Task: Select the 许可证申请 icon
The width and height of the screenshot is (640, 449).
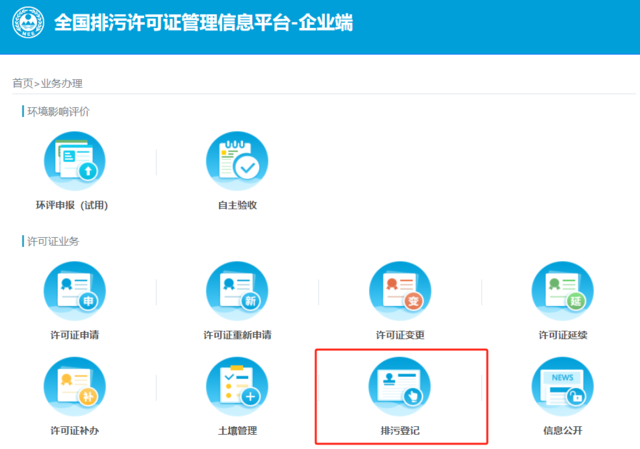Action: point(75,292)
